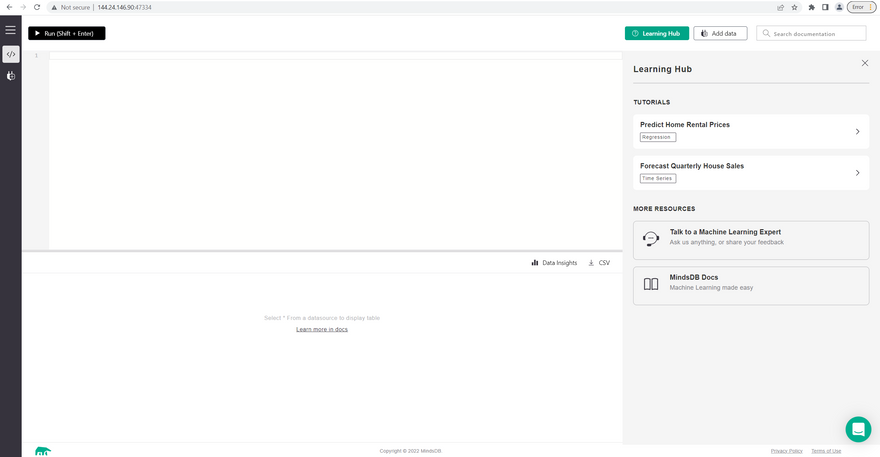Viewport: 880px width, 457px height.
Task: Open the MindsDB Docs resource
Action: click(750, 285)
